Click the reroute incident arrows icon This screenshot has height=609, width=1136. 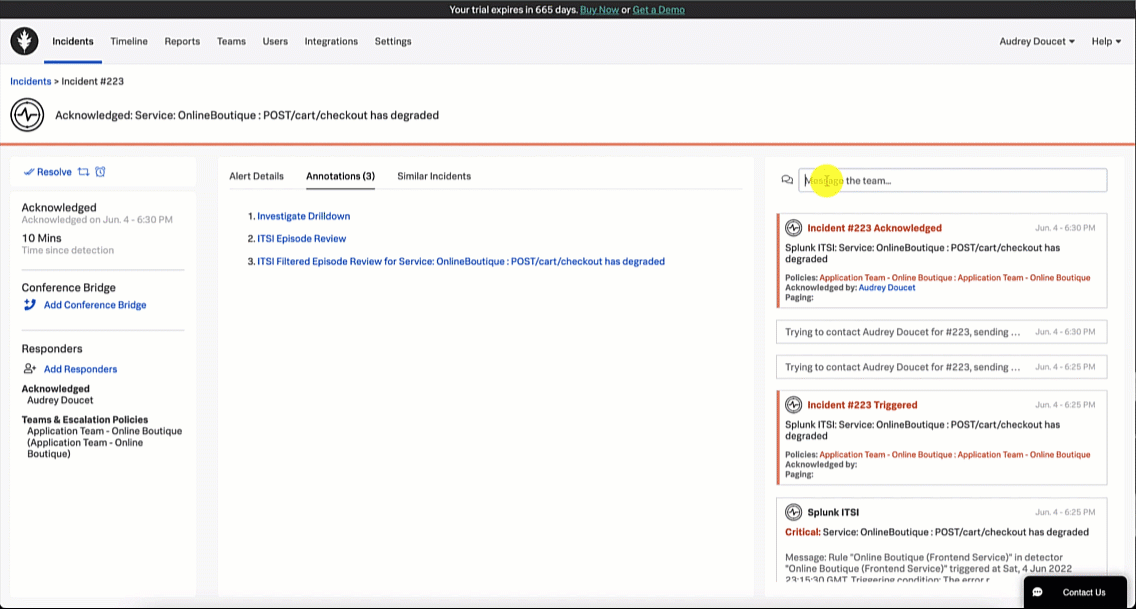click(x=83, y=172)
